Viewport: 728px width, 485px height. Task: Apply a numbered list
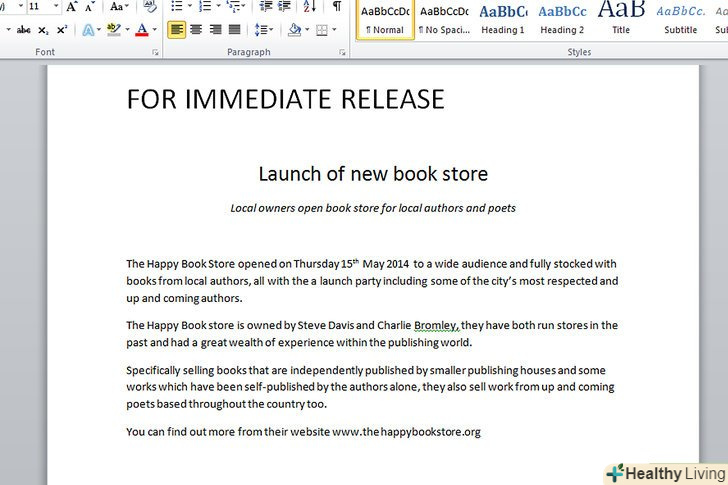[x=205, y=6]
